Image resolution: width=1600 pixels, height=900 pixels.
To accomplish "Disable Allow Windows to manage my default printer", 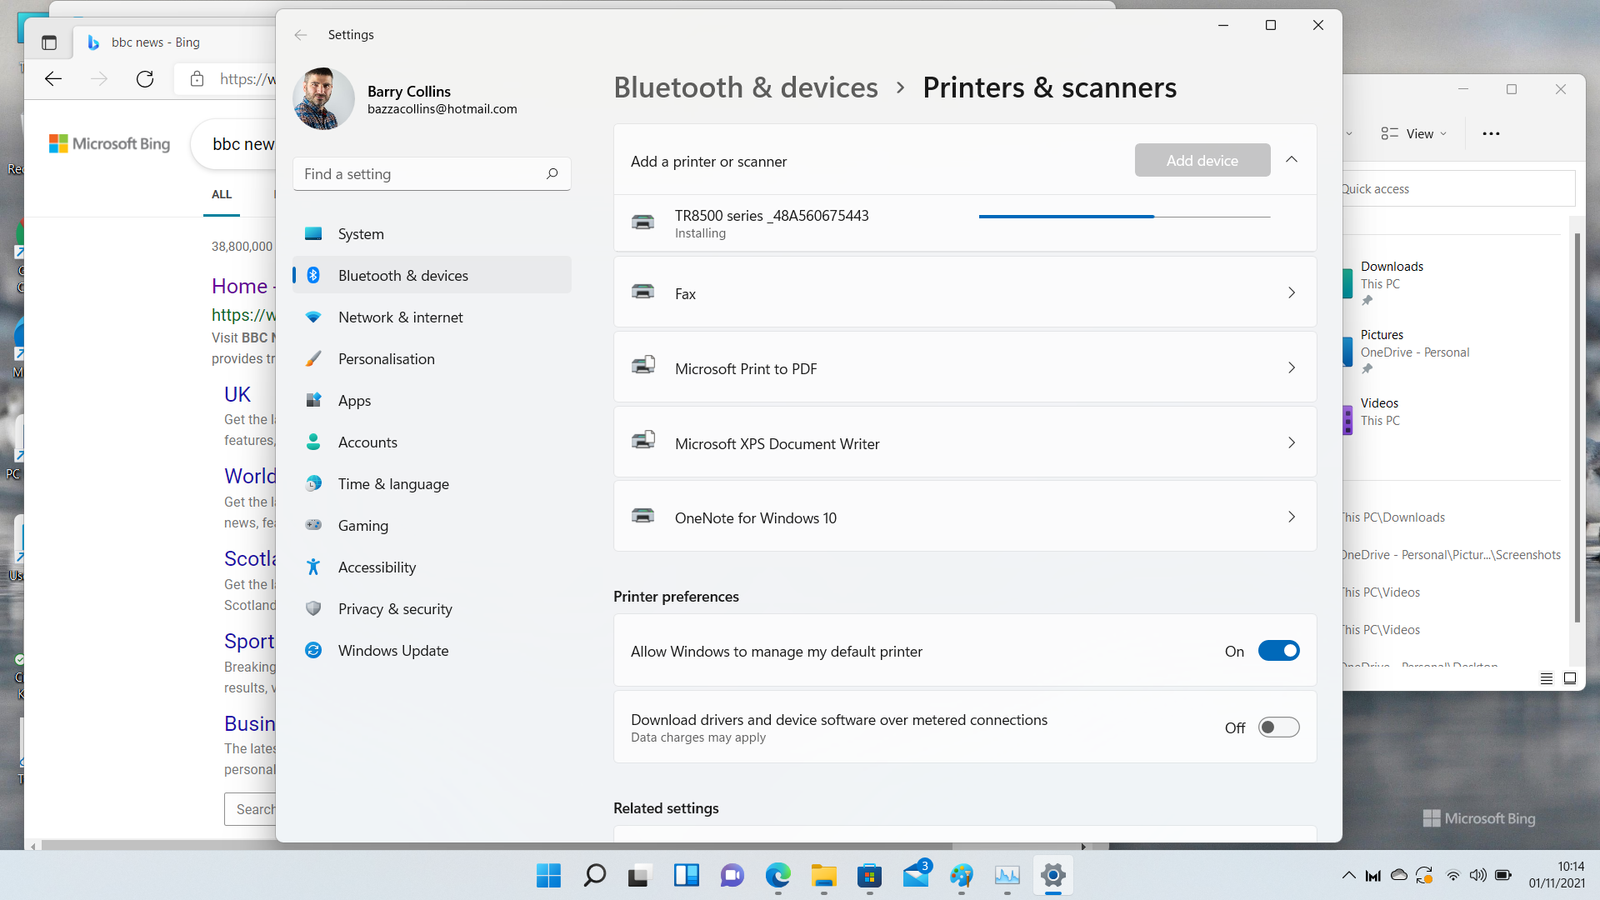I will coord(1278,650).
